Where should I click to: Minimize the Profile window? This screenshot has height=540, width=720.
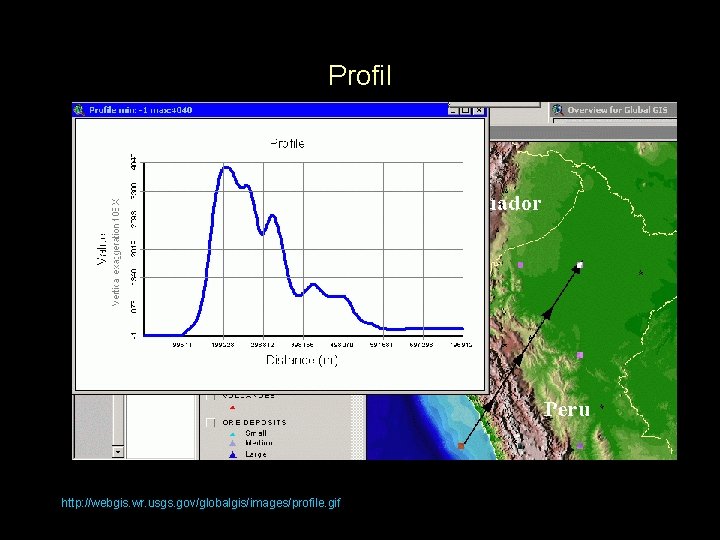click(453, 110)
